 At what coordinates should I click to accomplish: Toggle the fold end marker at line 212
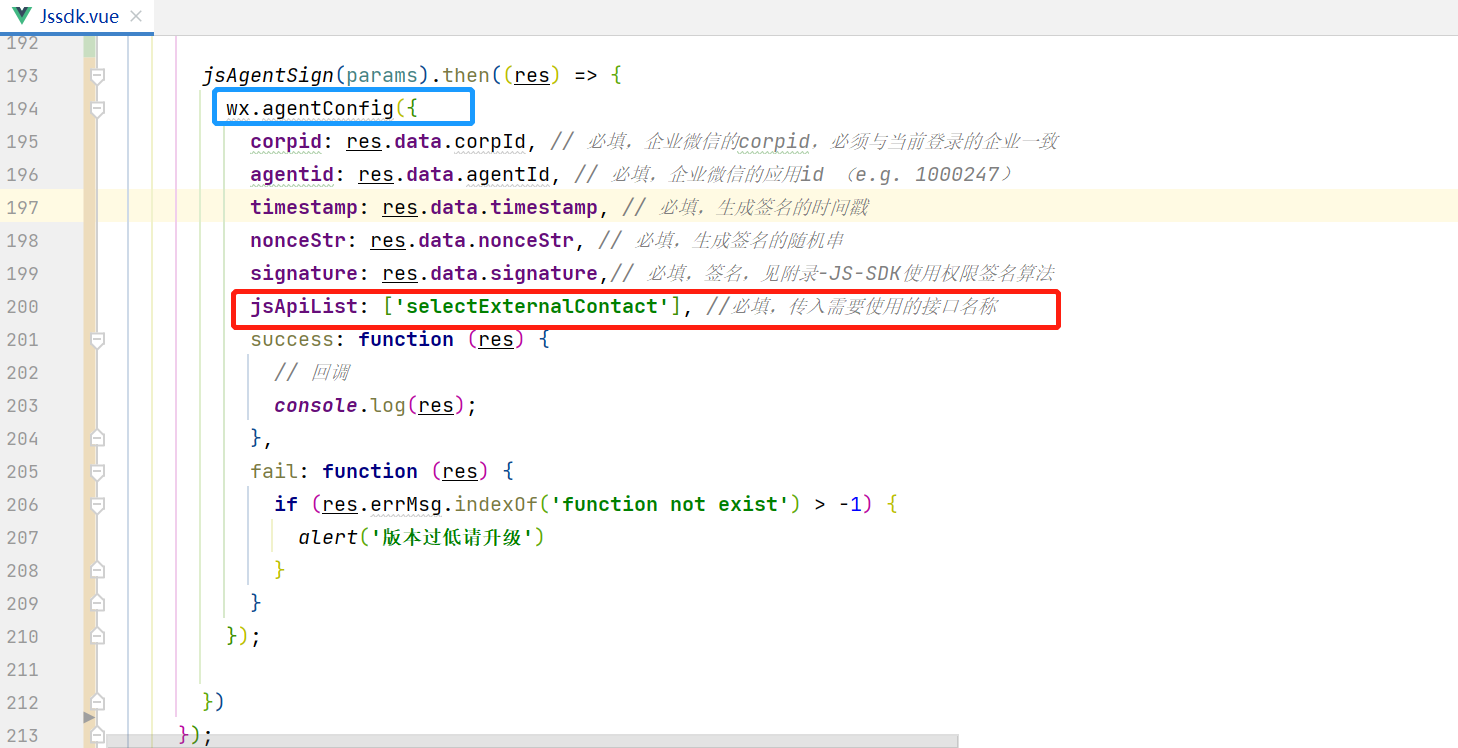click(97, 703)
